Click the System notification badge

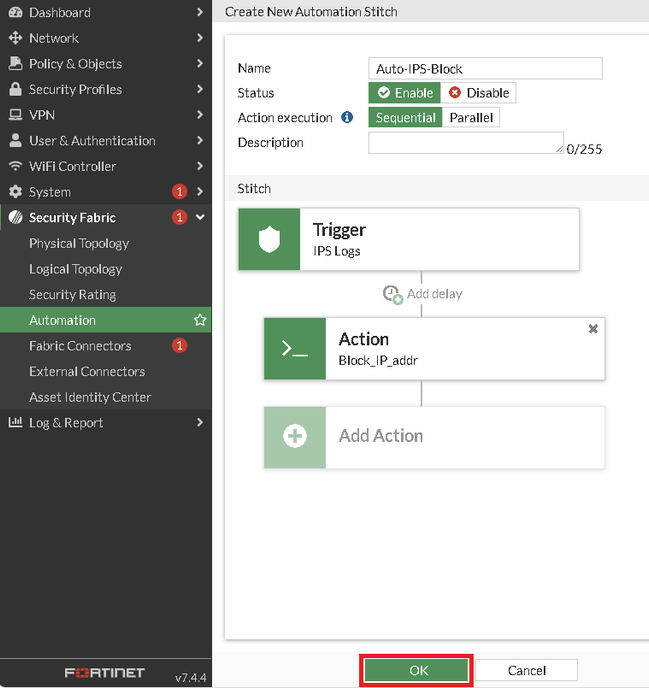click(179, 192)
